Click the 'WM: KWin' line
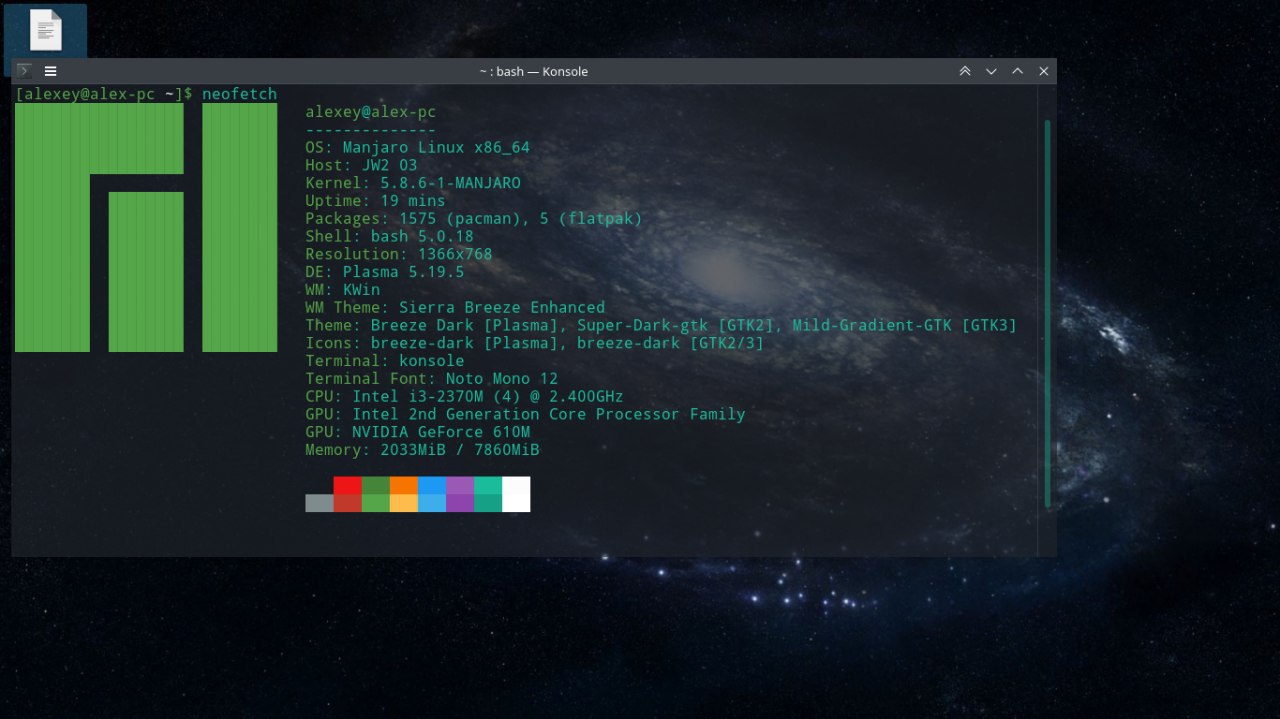This screenshot has width=1280, height=719. 343,290
